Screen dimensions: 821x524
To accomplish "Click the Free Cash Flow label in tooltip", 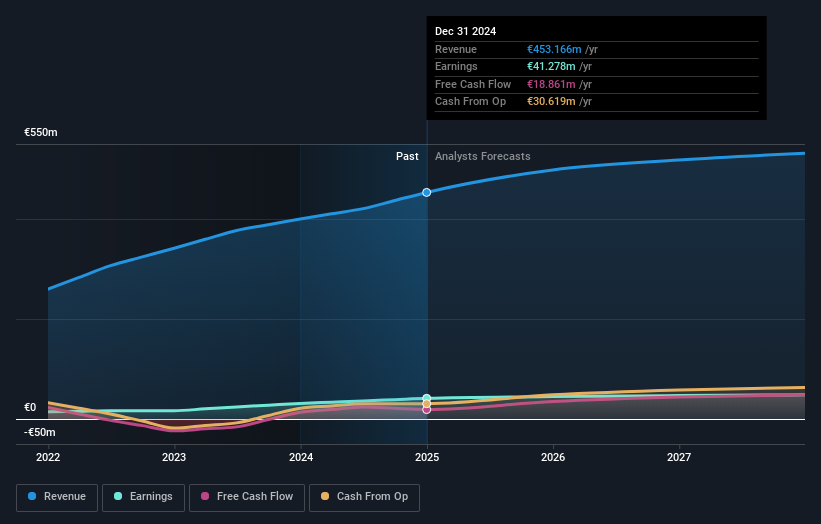I will click(473, 84).
